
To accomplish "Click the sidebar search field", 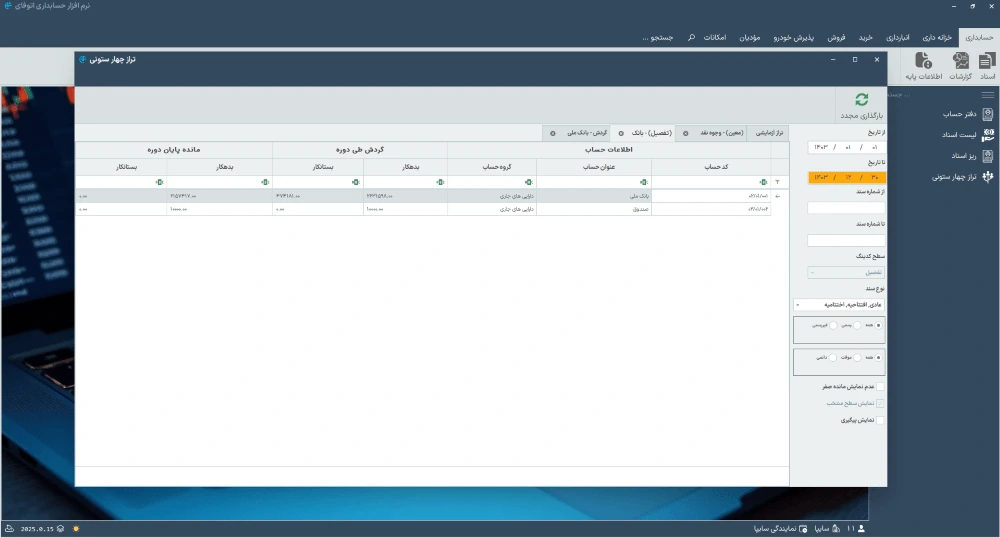I will tap(900, 95).
